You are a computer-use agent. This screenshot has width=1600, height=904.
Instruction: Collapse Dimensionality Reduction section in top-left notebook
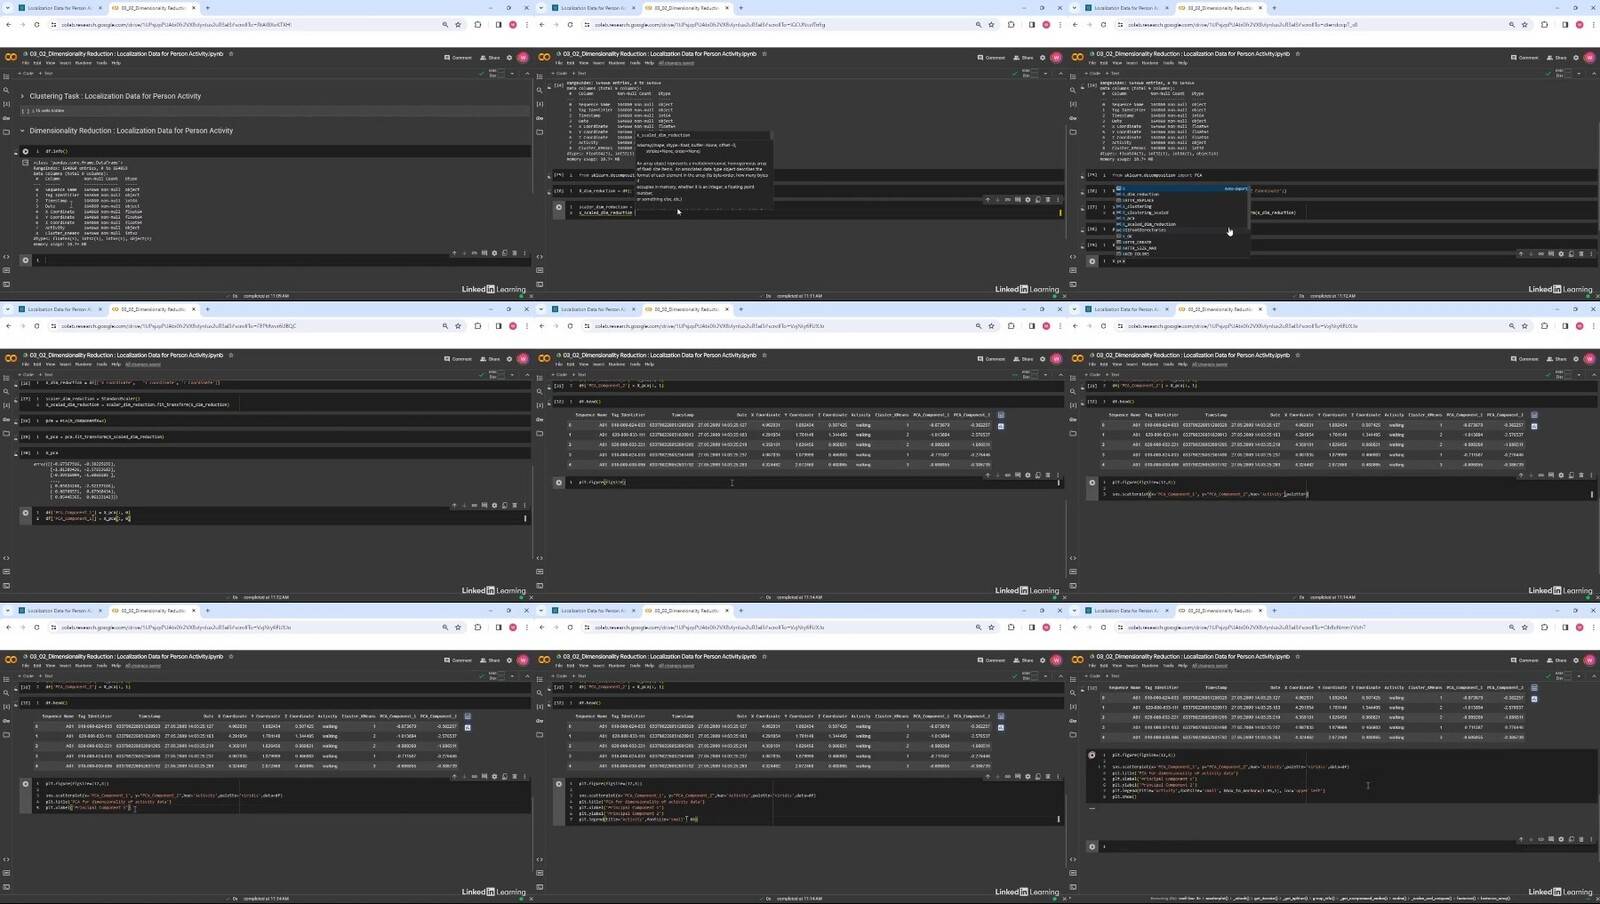click(x=22, y=131)
